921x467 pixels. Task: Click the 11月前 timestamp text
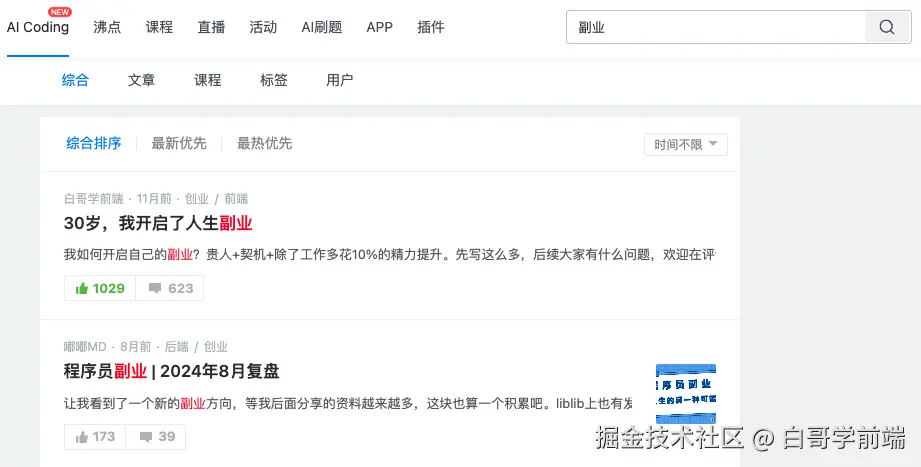(x=154, y=199)
